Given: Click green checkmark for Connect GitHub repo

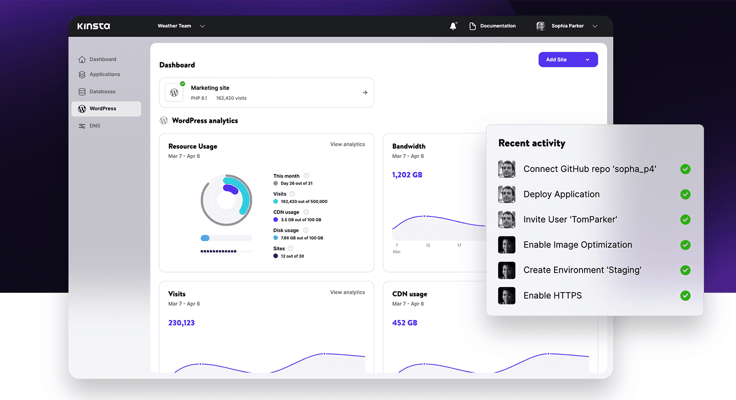Looking at the screenshot, I should [685, 169].
